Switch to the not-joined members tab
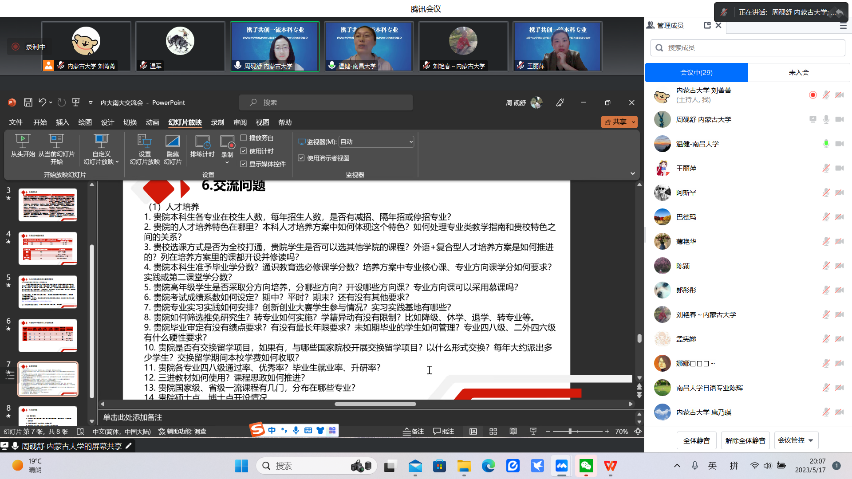This screenshot has height=479, width=852. [x=797, y=73]
